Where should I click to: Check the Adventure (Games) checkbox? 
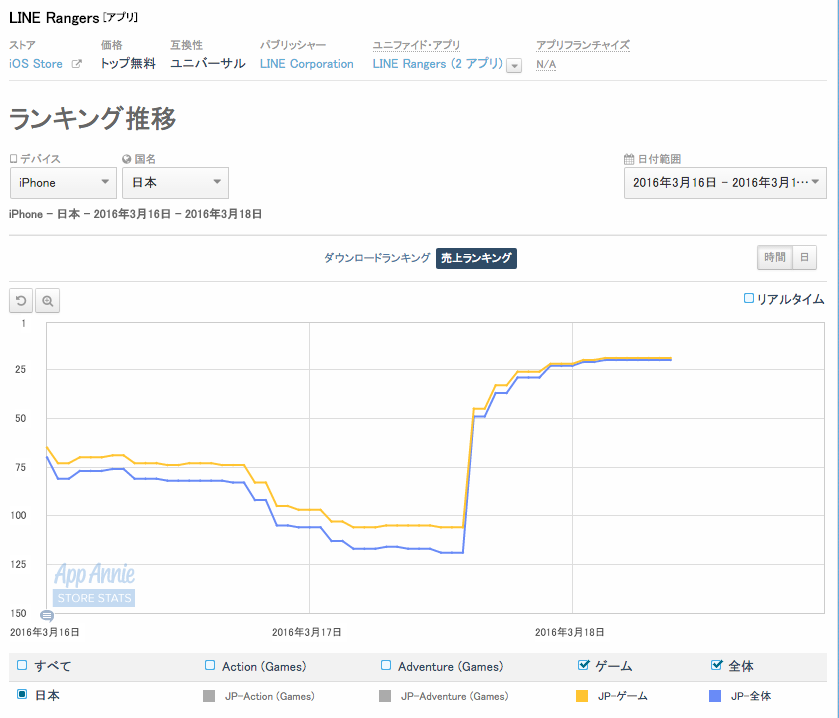(386, 665)
